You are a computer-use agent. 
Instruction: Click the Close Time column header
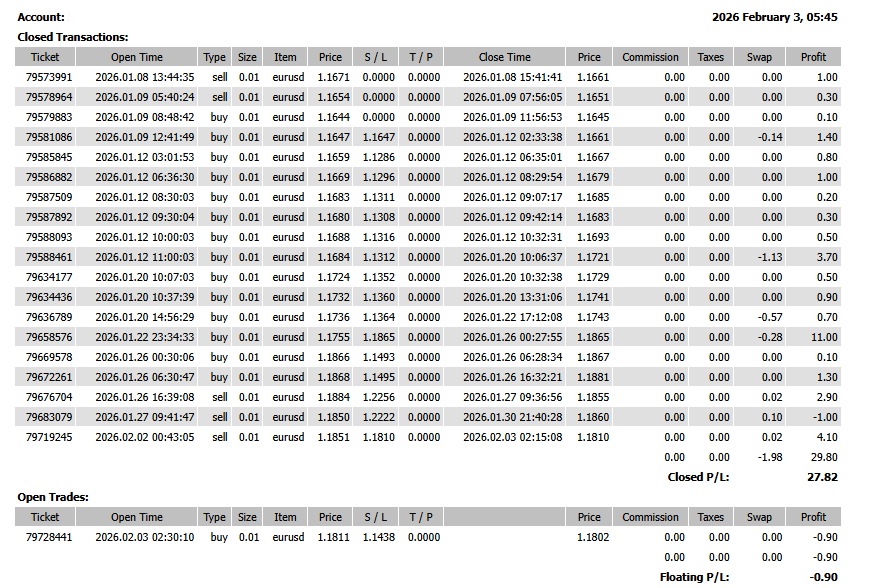point(504,57)
